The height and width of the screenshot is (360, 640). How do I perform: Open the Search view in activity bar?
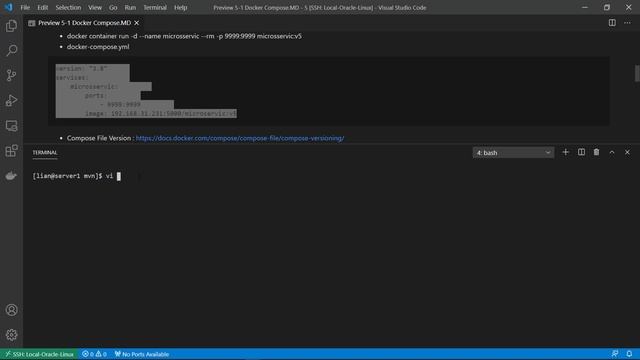coord(11,51)
